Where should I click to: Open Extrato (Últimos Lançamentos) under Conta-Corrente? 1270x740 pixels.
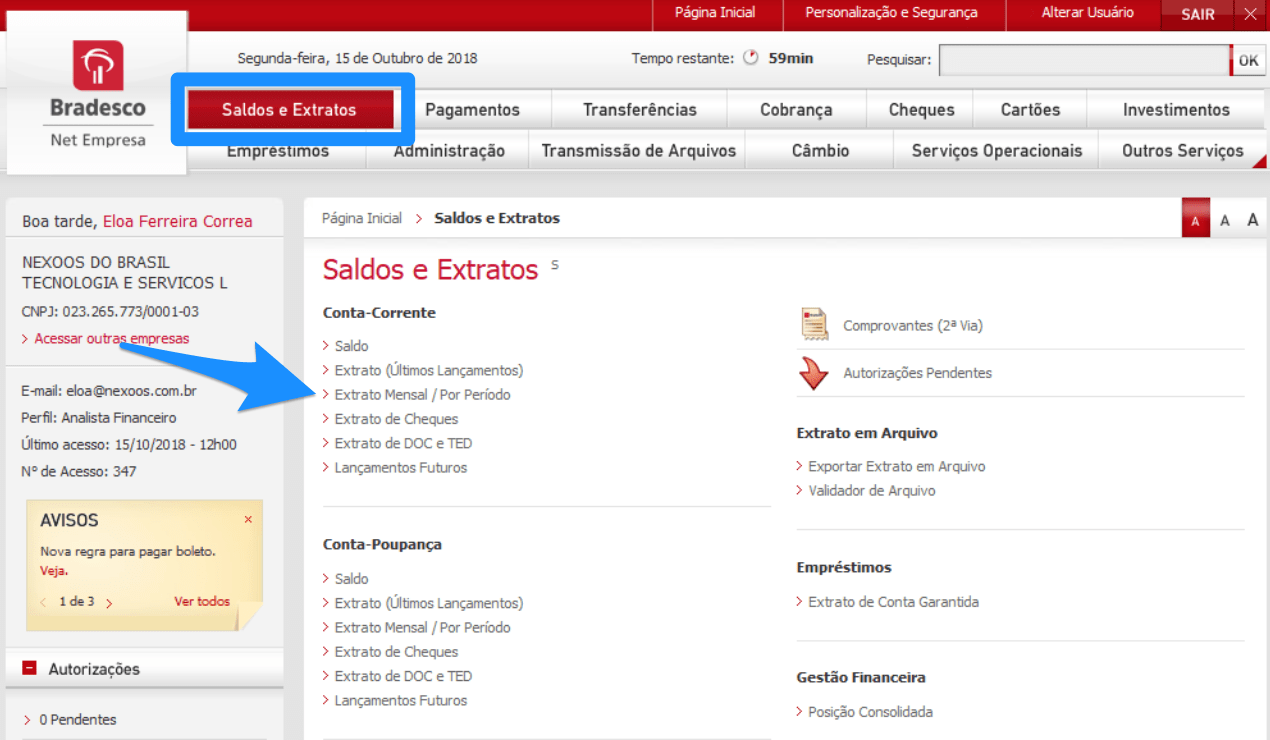tap(429, 371)
